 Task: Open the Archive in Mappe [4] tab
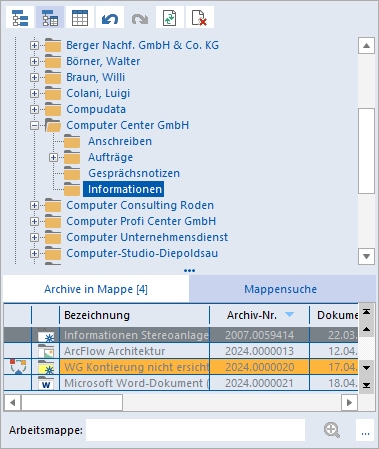coord(96,289)
